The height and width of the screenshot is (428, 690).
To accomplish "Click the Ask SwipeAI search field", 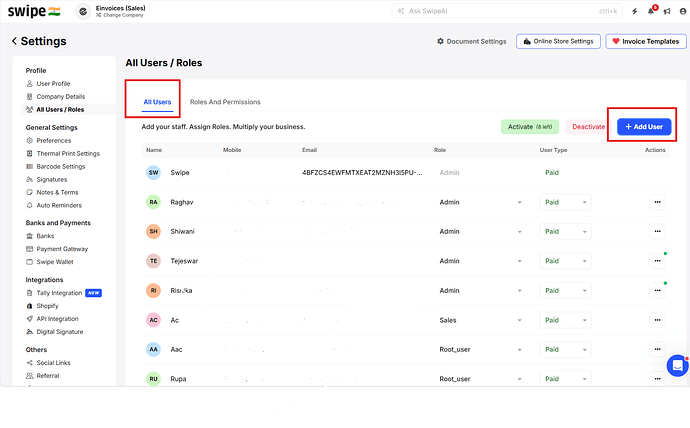I will 507,11.
